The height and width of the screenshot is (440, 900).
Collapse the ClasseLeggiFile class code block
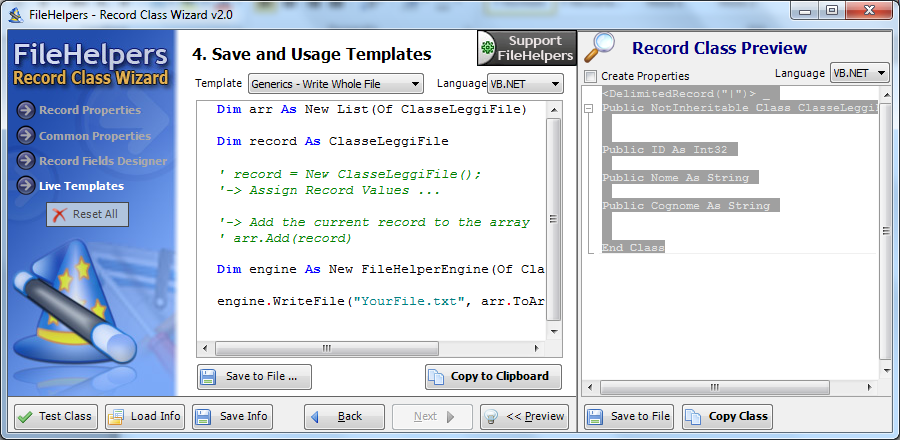(x=588, y=108)
